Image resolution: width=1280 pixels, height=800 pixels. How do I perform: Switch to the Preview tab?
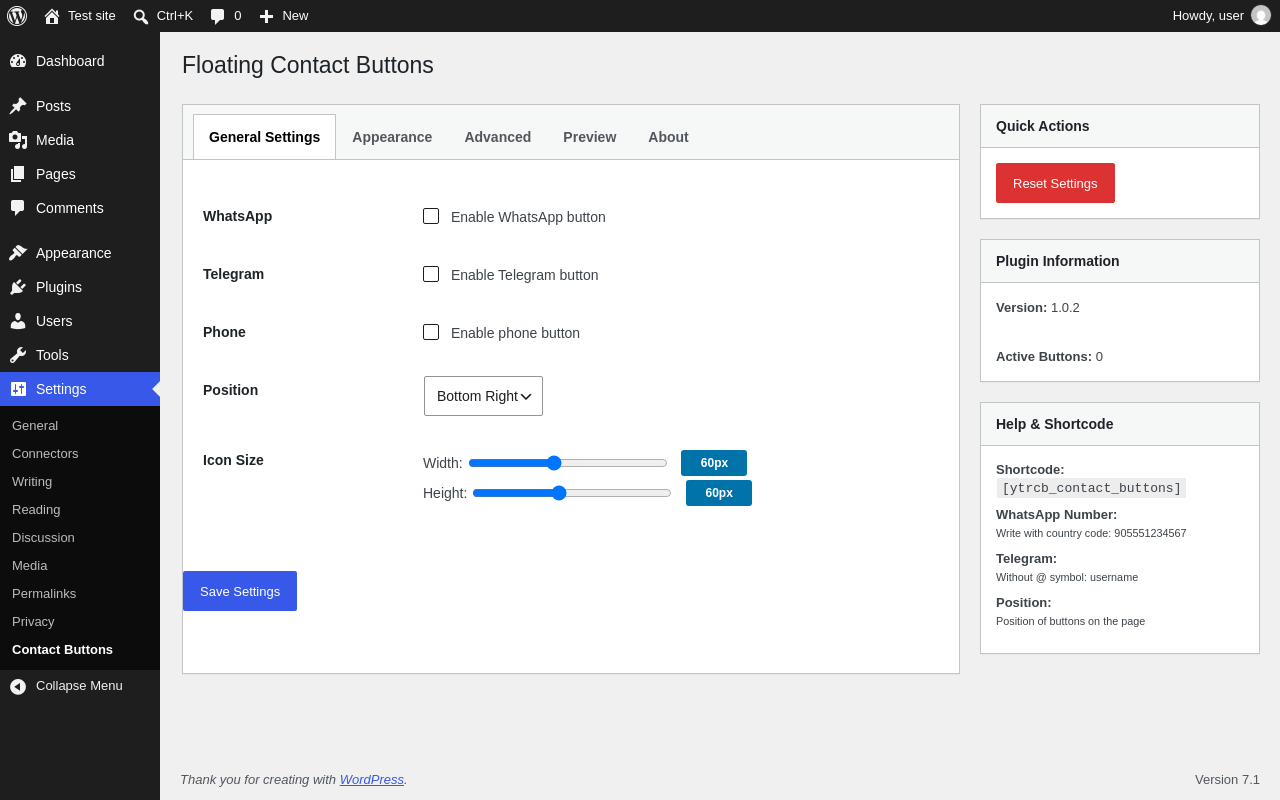pyautogui.click(x=590, y=137)
